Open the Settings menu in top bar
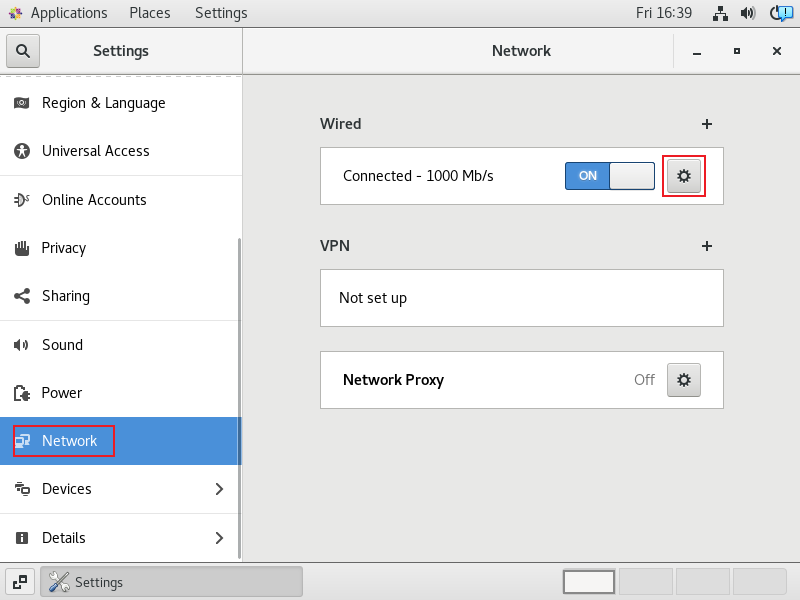Viewport: 800px width, 600px height. pos(221,13)
